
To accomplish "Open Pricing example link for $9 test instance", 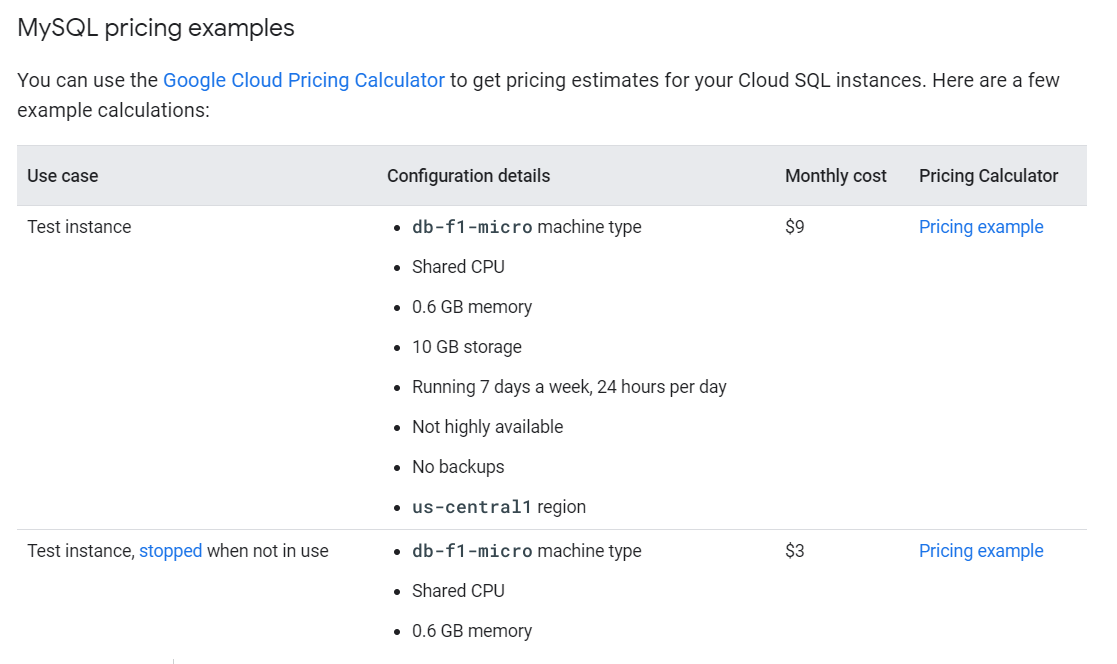I will coord(980,227).
